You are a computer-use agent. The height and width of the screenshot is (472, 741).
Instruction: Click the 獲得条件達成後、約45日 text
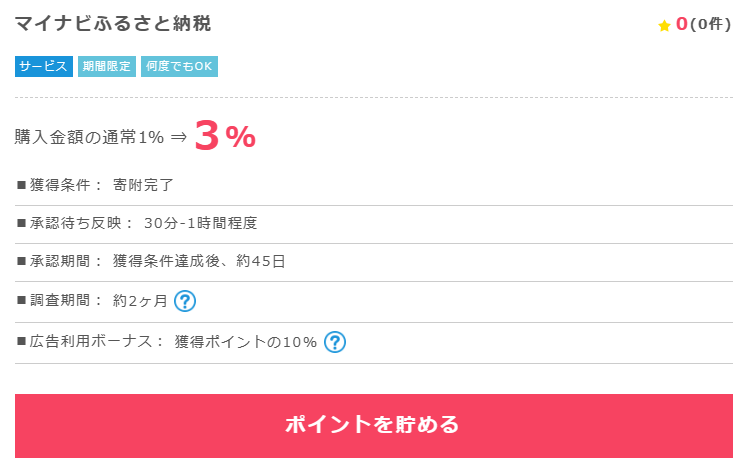[x=199, y=261]
